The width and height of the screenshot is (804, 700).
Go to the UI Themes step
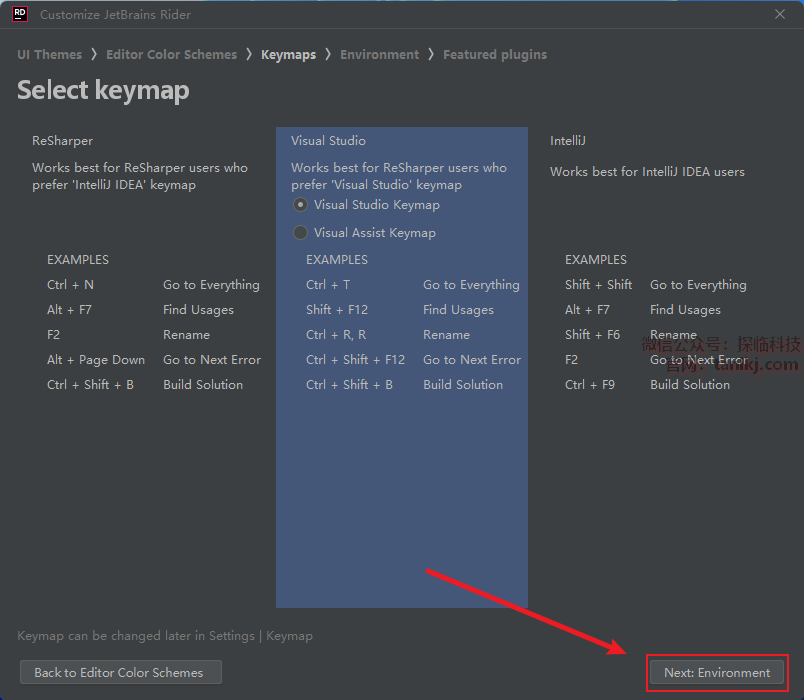49,54
